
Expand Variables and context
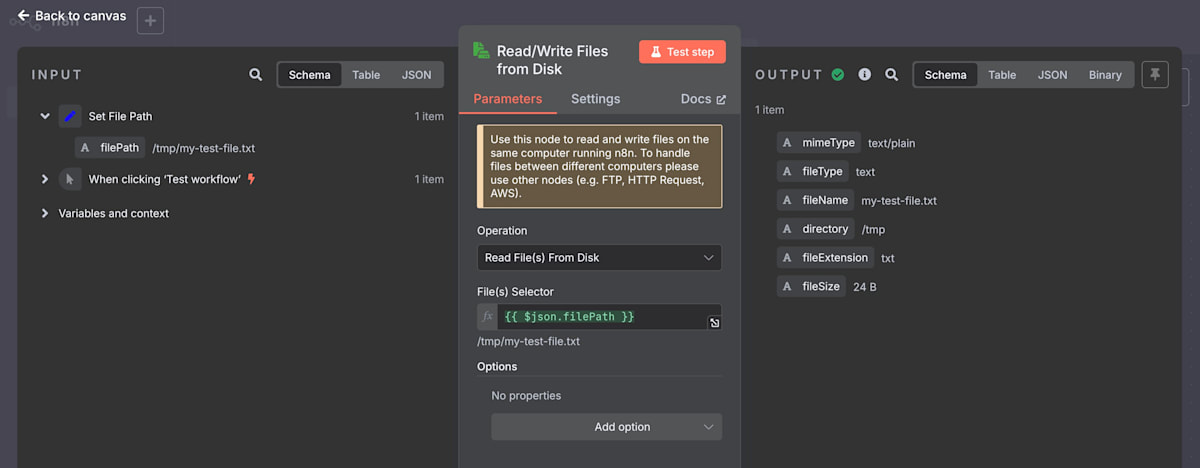(x=45, y=213)
